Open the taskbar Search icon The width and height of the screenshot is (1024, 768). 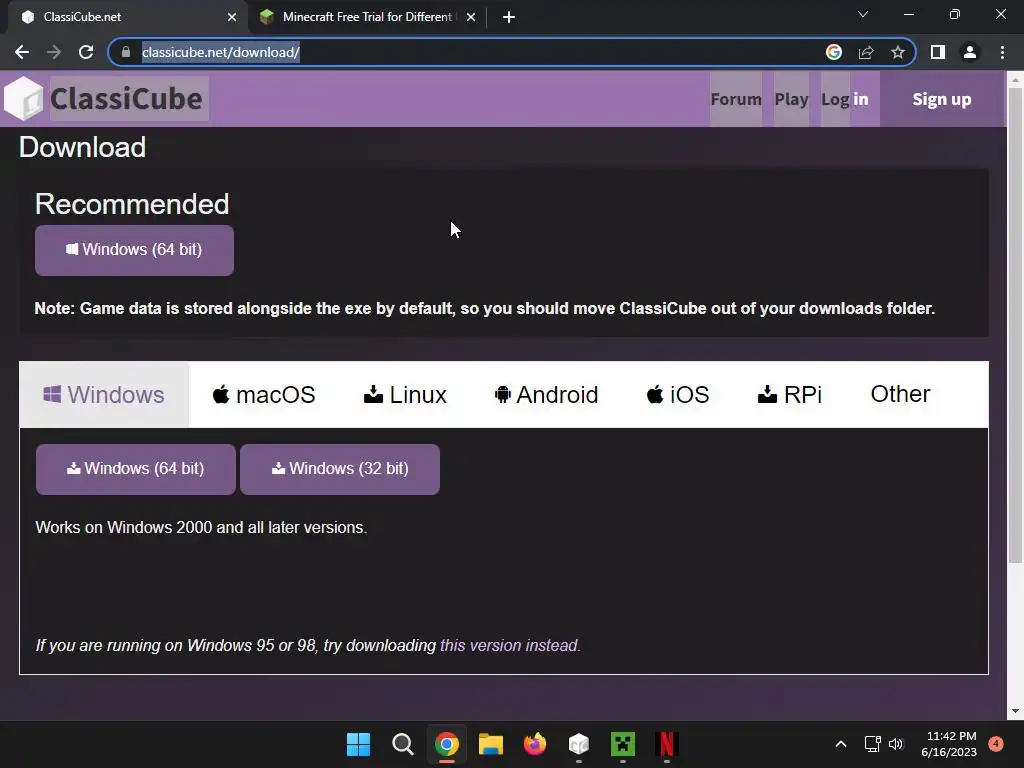click(x=402, y=744)
